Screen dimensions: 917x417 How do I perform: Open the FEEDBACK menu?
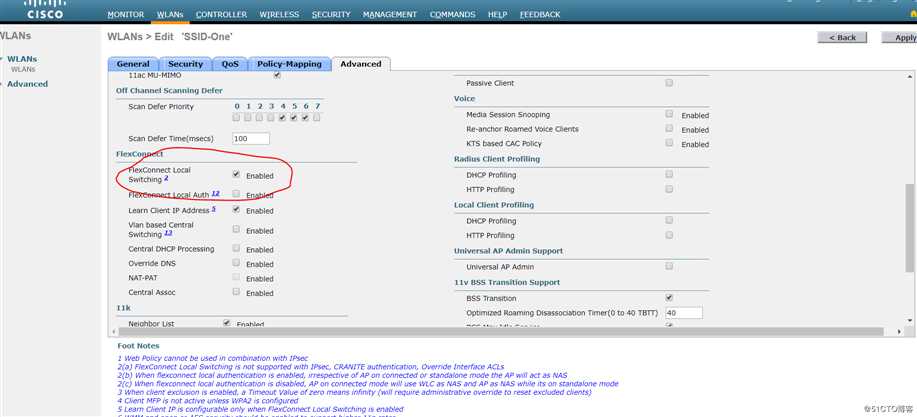point(540,15)
